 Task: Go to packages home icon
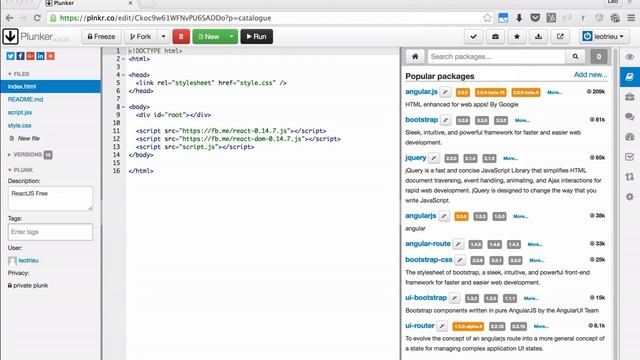415,56
